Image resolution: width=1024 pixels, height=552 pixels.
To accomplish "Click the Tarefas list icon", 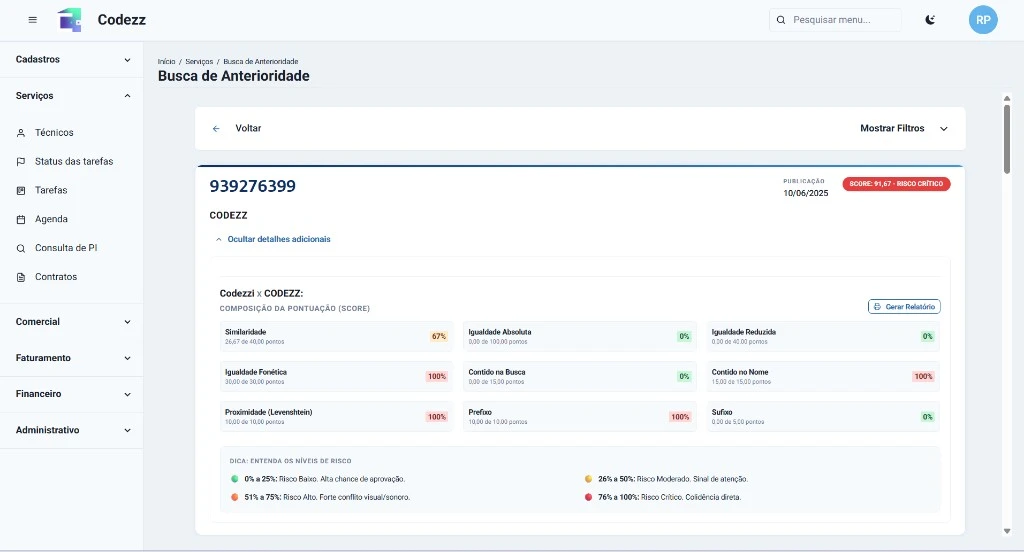I will pyautogui.click(x=21, y=191).
